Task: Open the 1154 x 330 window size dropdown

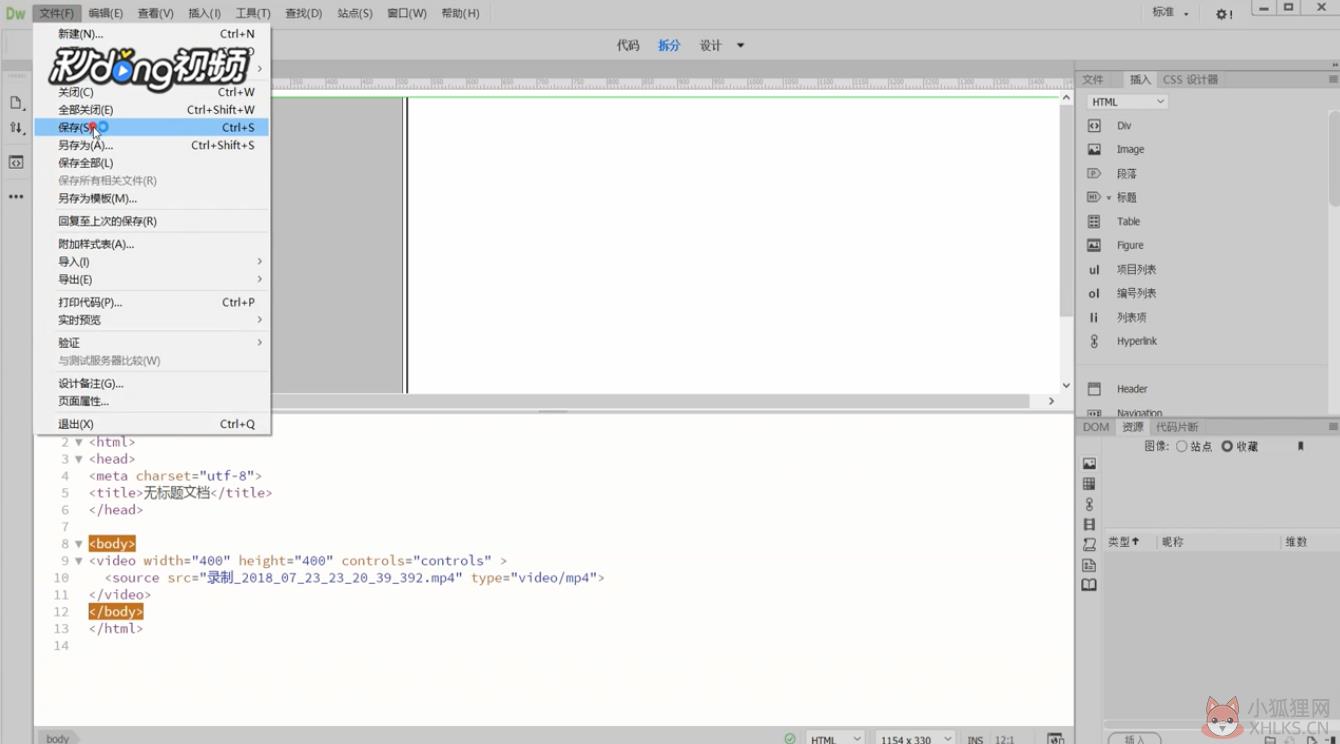Action: 915,739
